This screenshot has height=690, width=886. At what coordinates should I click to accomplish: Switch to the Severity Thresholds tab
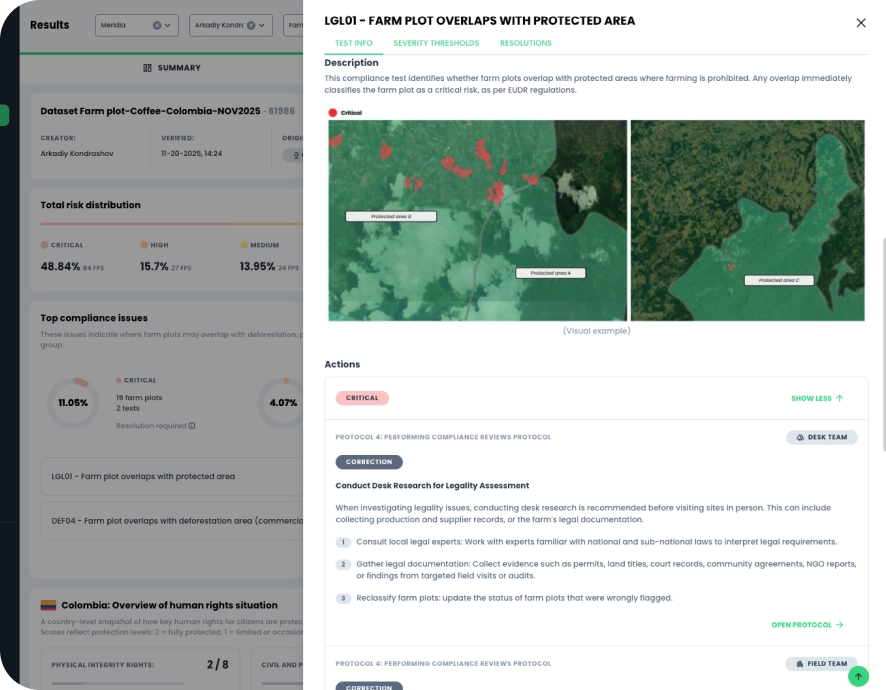point(436,43)
